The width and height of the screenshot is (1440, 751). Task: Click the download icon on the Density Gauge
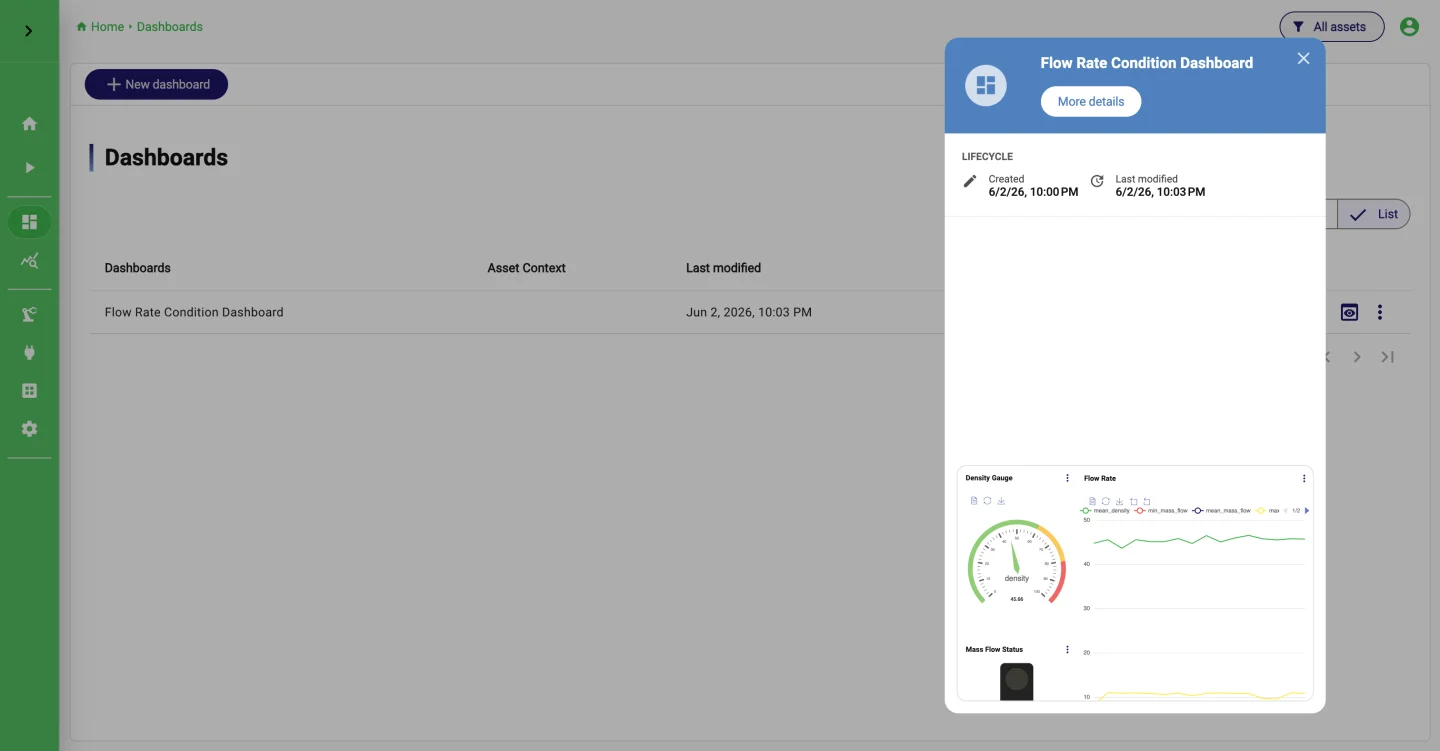point(1001,501)
